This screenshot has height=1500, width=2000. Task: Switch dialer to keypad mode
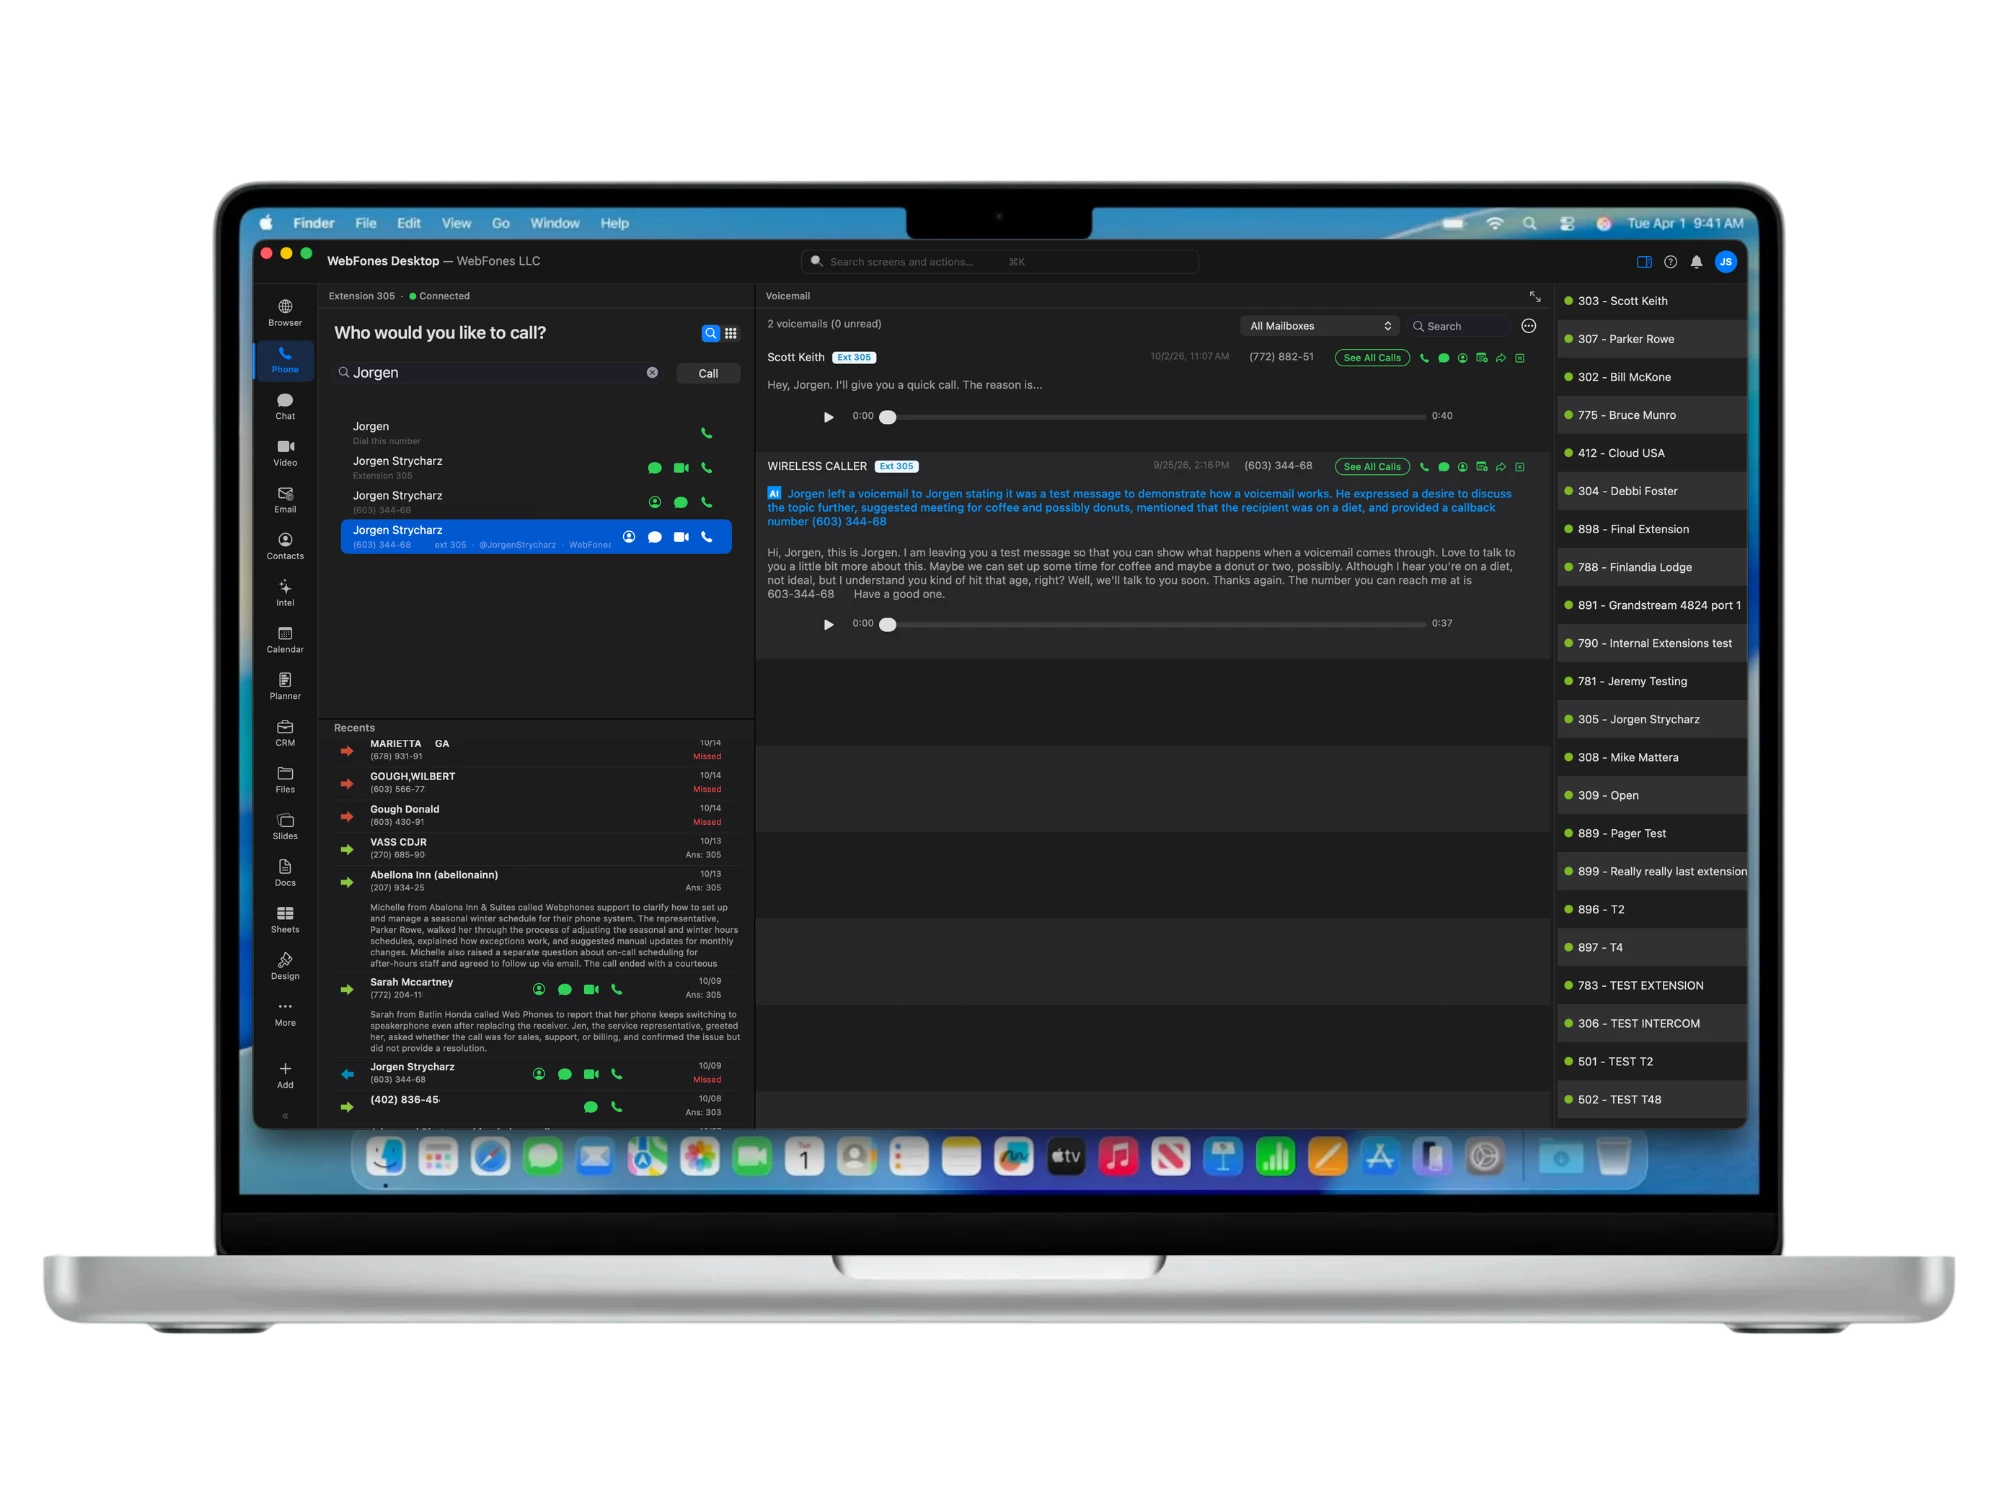tap(731, 333)
